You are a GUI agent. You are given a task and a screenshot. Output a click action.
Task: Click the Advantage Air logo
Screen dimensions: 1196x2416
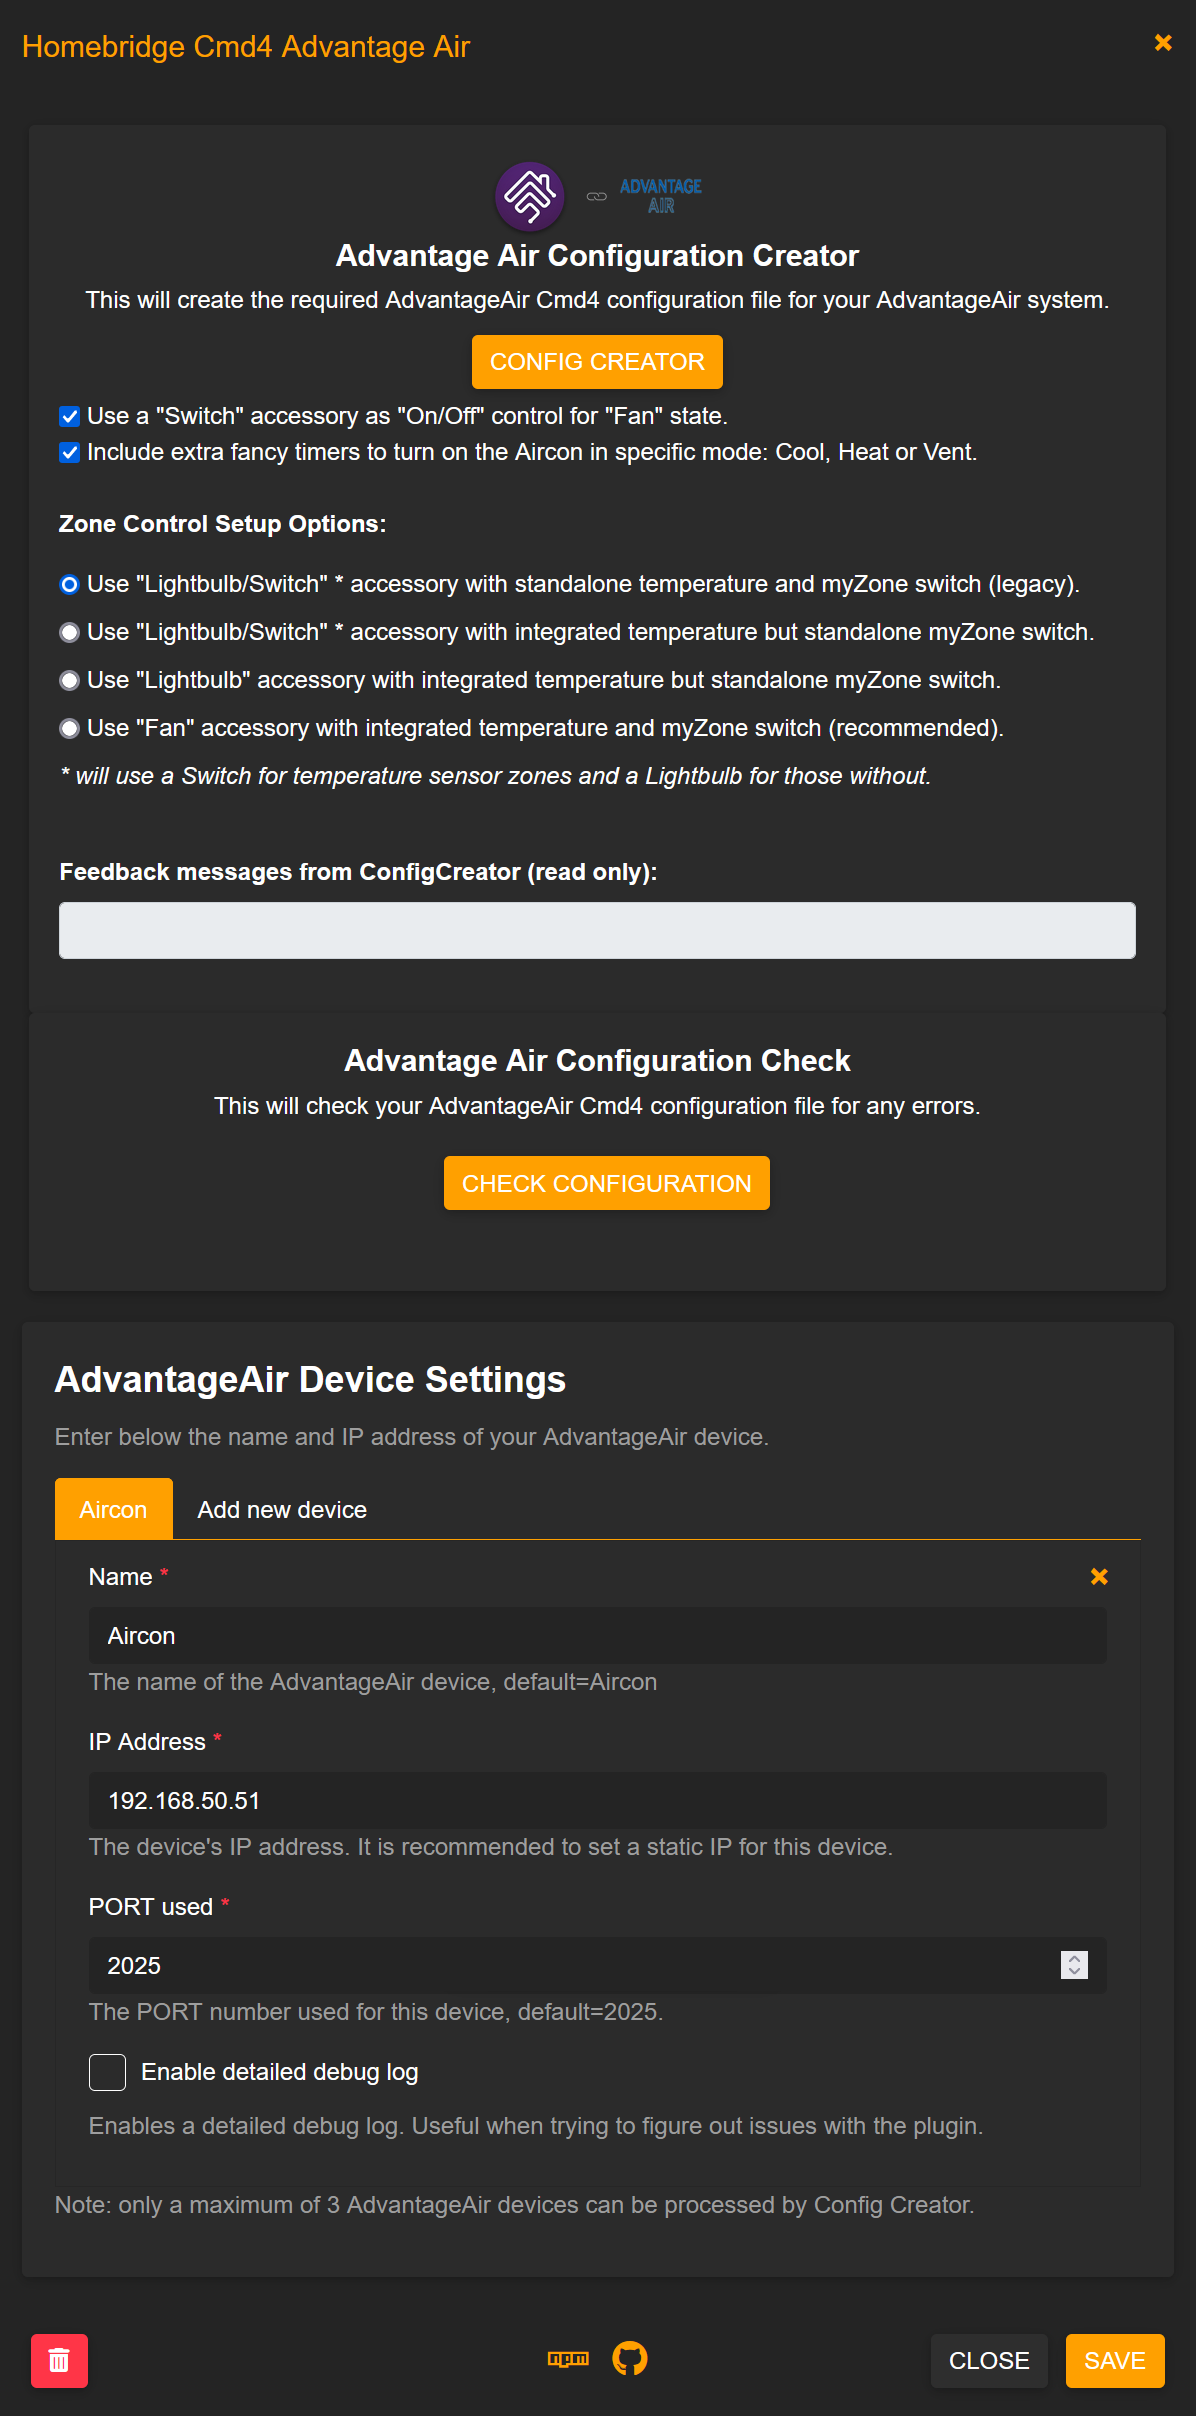pyautogui.click(x=661, y=196)
